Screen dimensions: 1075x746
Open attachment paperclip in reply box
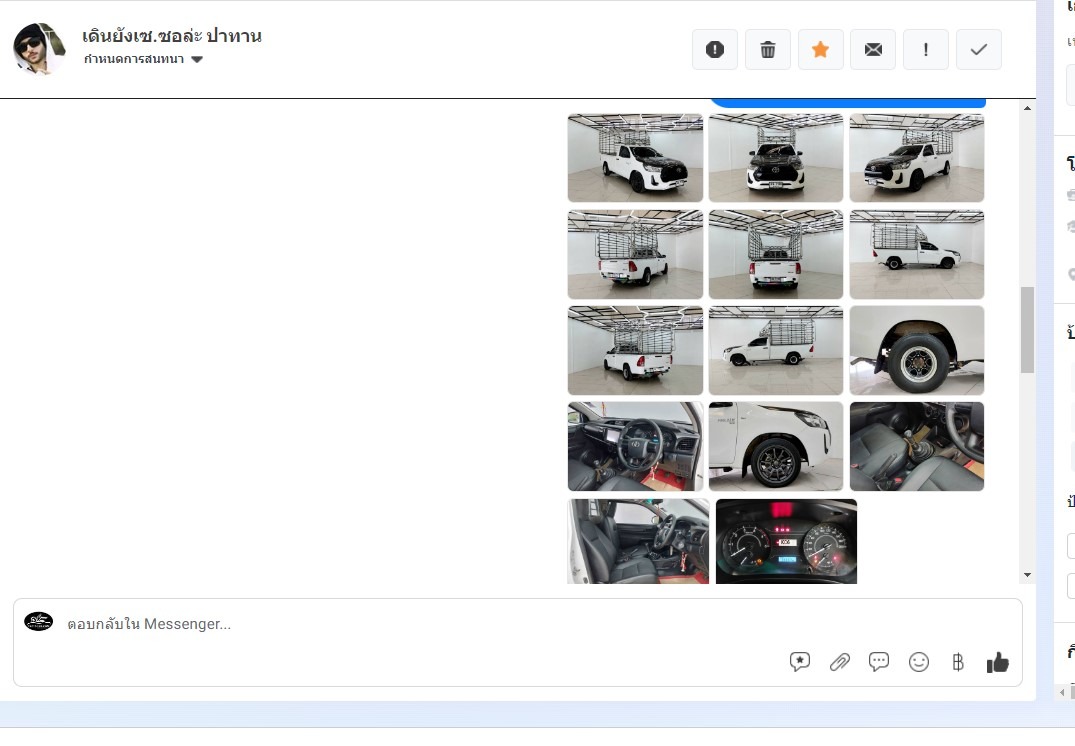pyautogui.click(x=839, y=662)
